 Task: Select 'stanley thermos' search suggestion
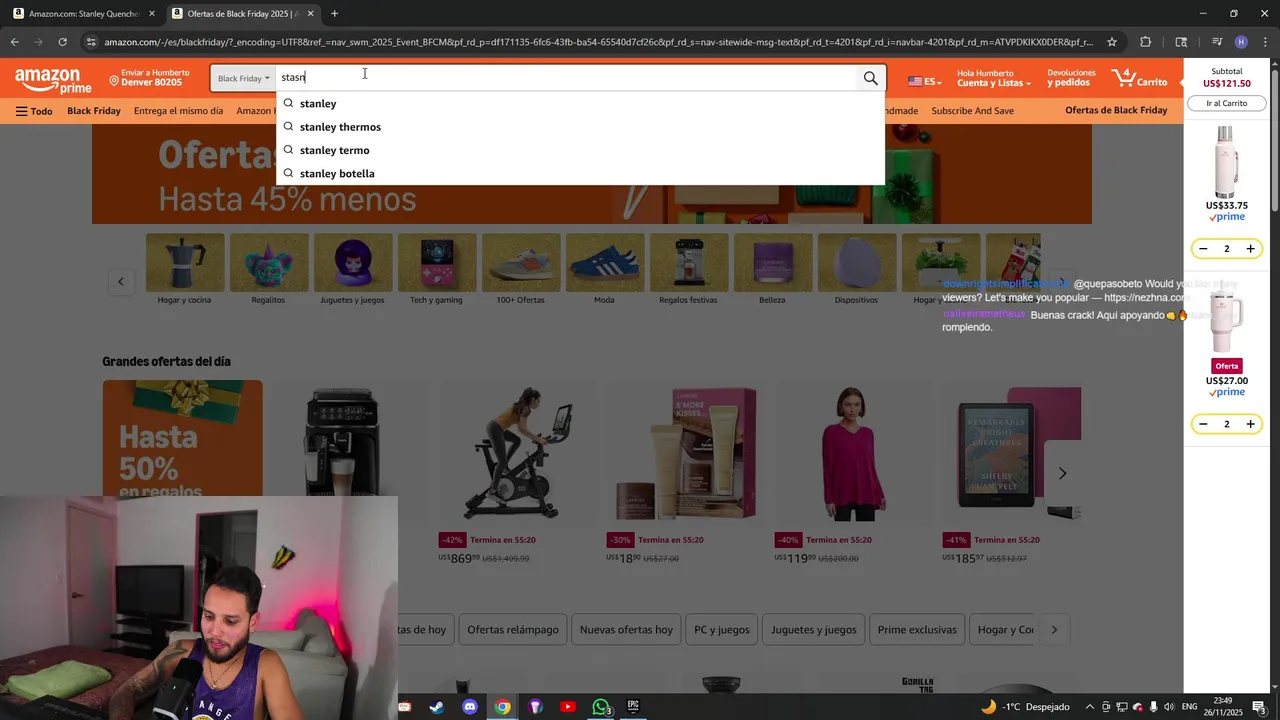tap(580, 127)
